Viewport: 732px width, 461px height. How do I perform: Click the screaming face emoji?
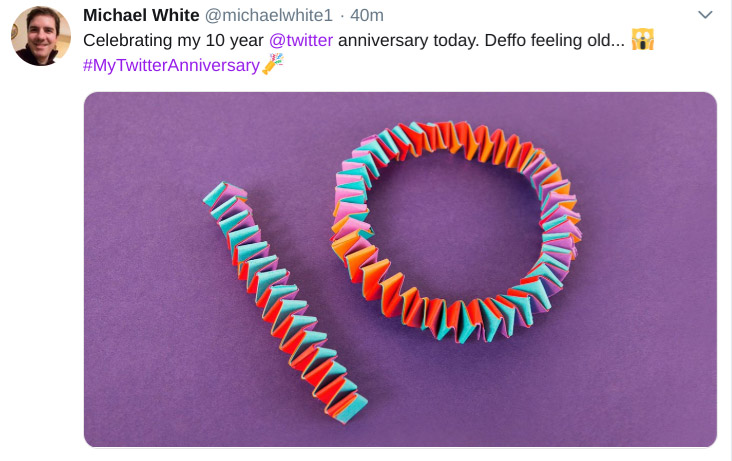(643, 41)
